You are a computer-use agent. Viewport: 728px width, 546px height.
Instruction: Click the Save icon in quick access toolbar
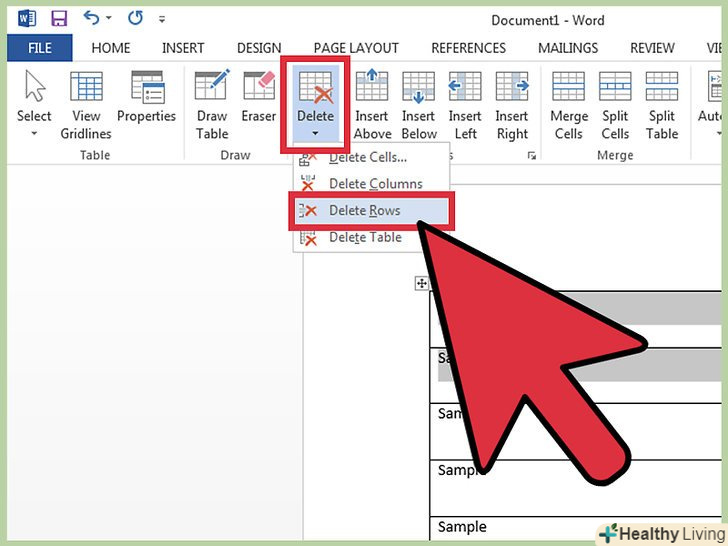[x=58, y=18]
